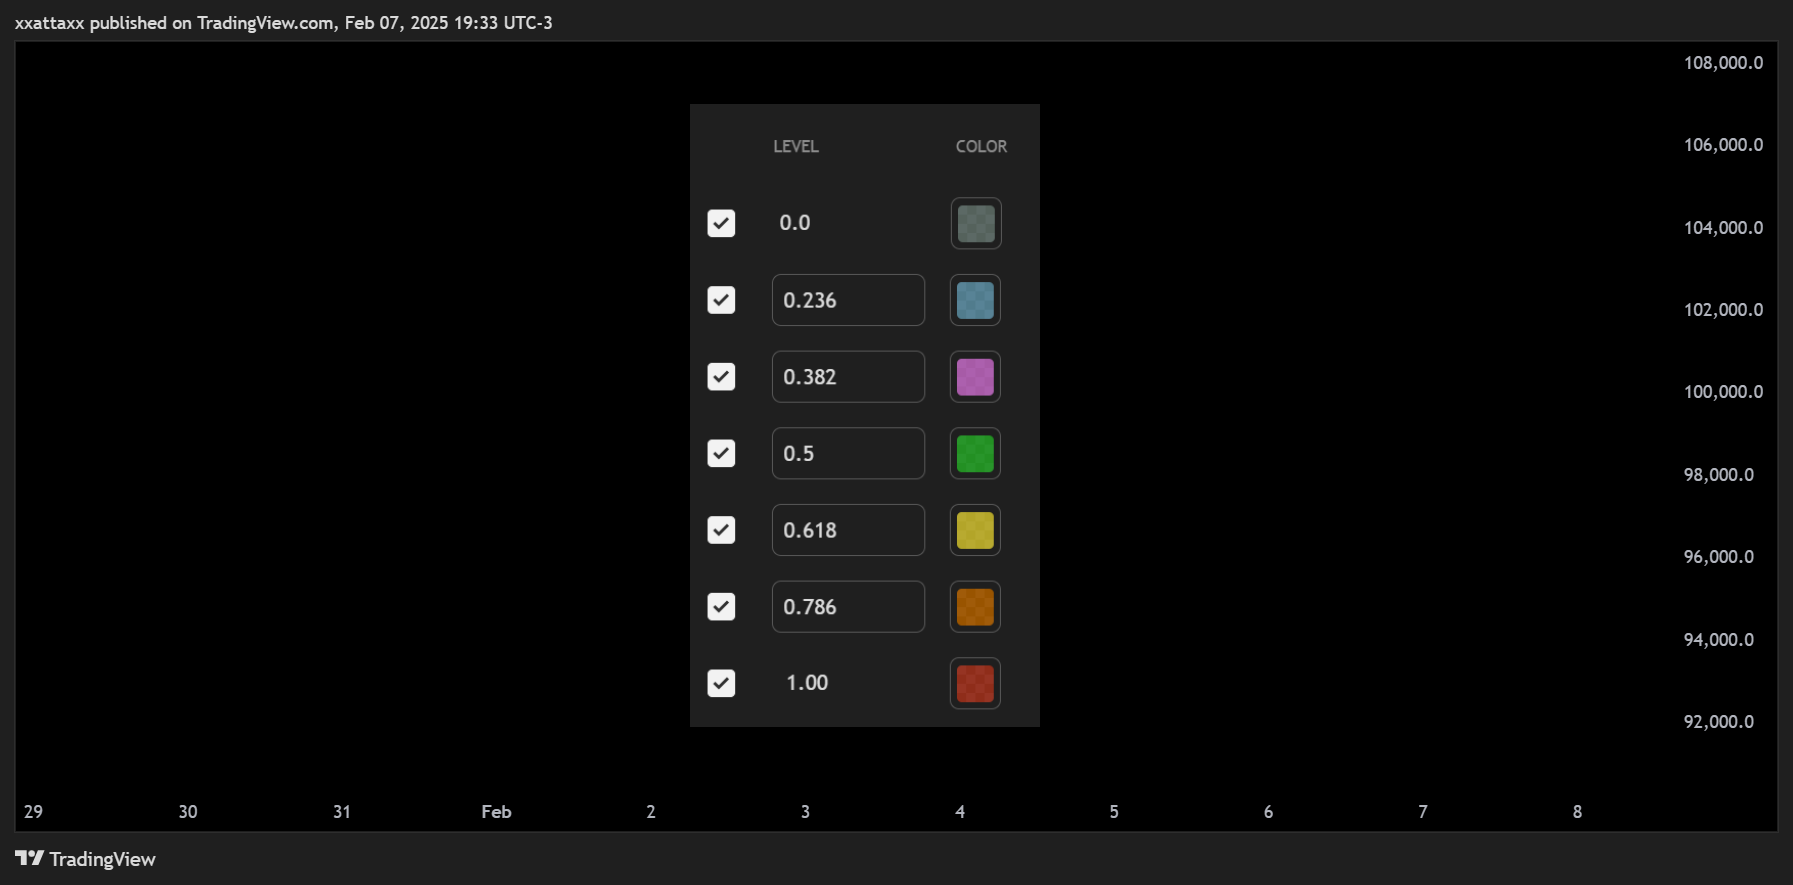Viewport: 1793px width, 885px height.
Task: Click the 8 date axis label
Action: point(1577,812)
